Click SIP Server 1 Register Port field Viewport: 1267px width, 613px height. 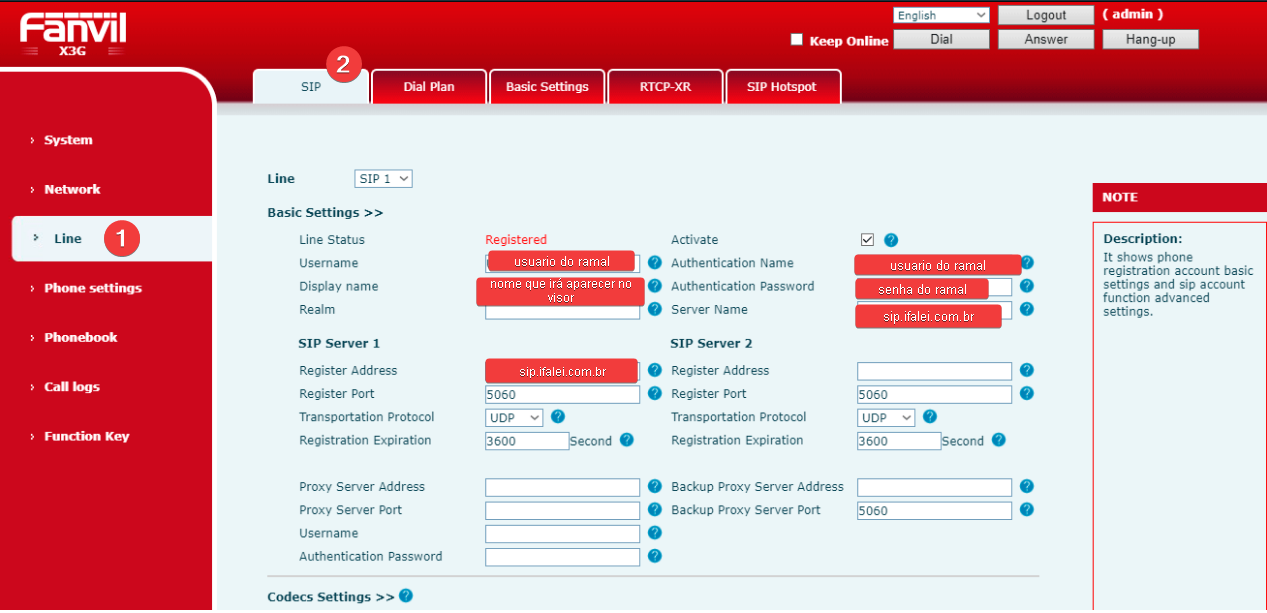tap(562, 394)
